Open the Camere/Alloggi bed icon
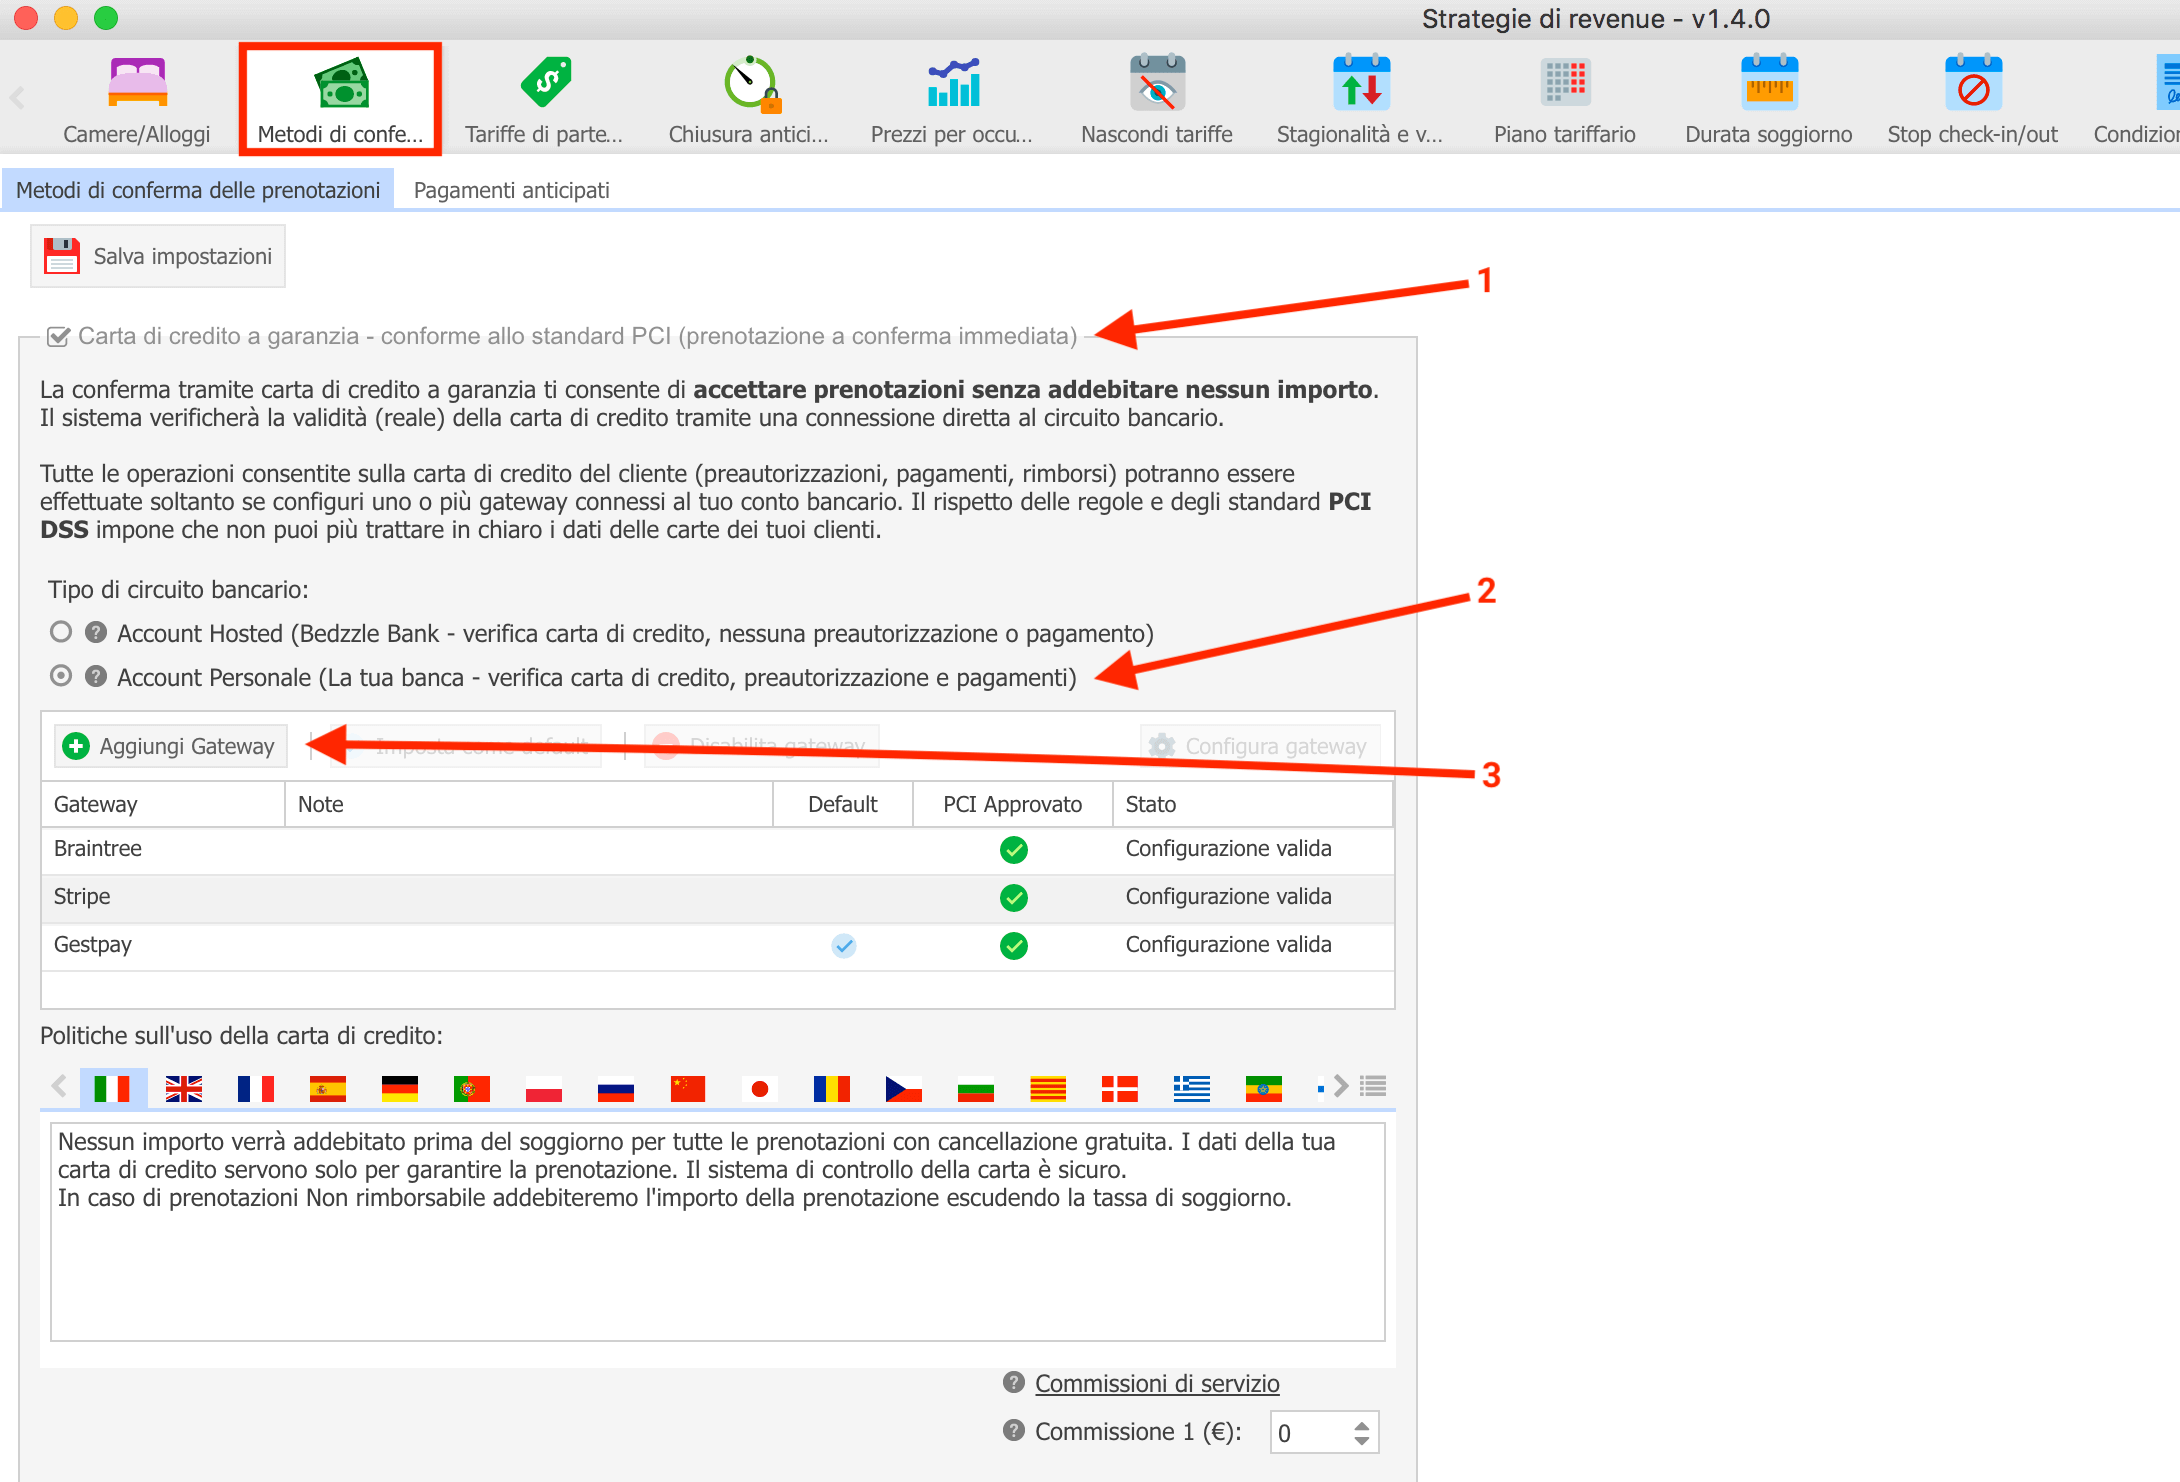The height and width of the screenshot is (1482, 2180). click(137, 84)
